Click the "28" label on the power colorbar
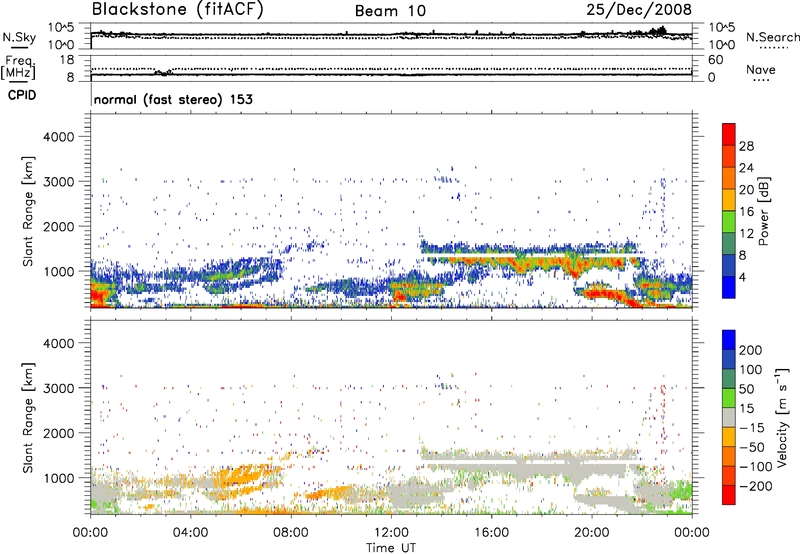800x554 pixels. pyautogui.click(x=746, y=146)
